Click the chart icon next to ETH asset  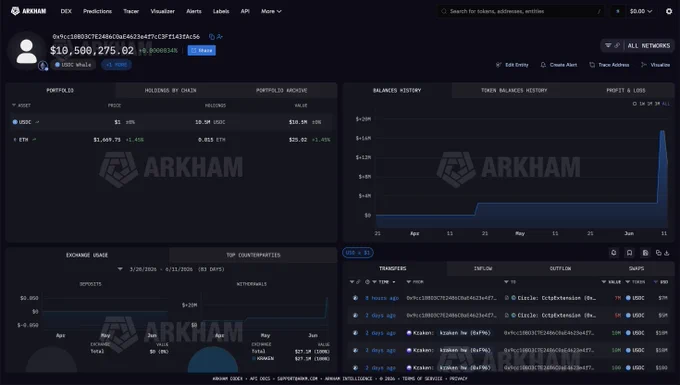[34, 140]
